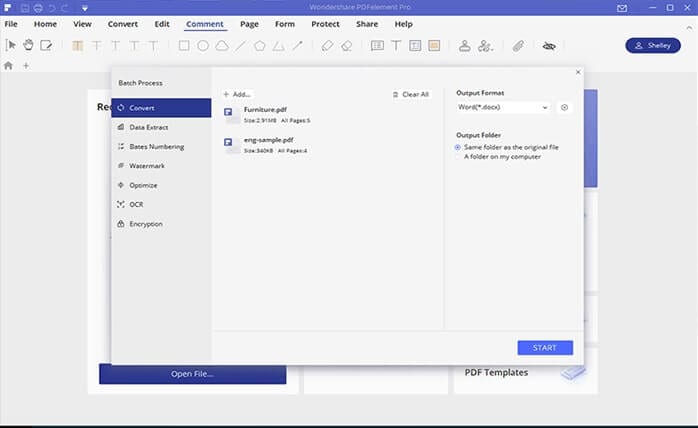Select A folder on my computer option
698x428 pixels.
498,157
